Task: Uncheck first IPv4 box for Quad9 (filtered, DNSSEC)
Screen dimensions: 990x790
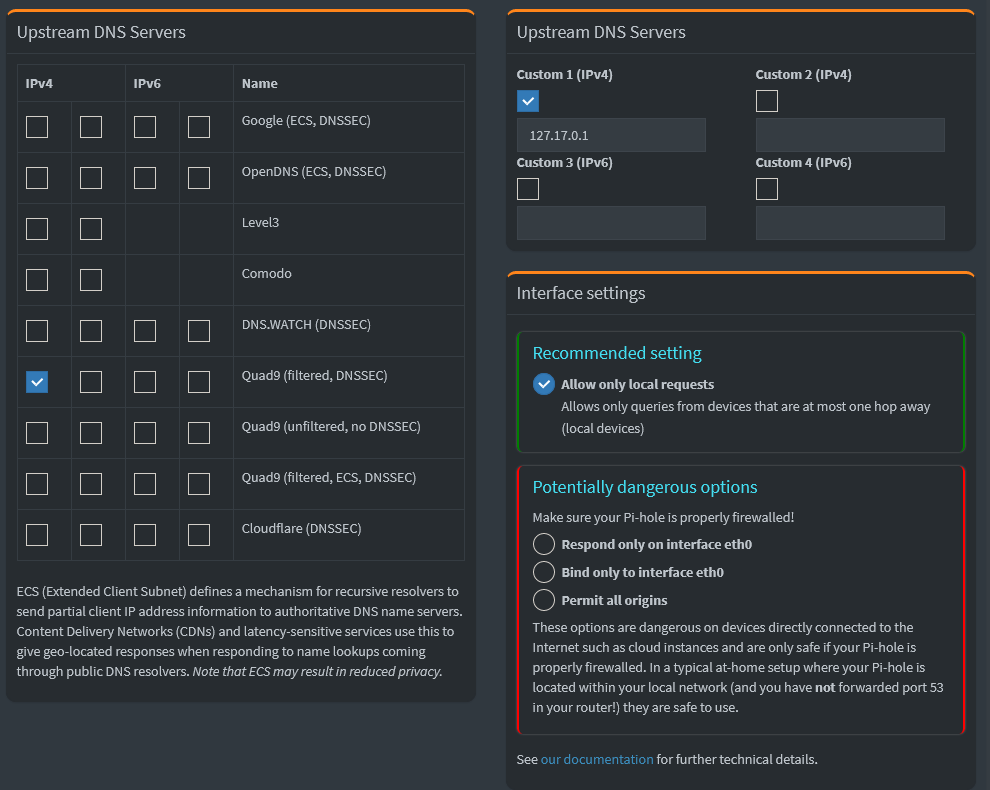Action: (x=37, y=382)
